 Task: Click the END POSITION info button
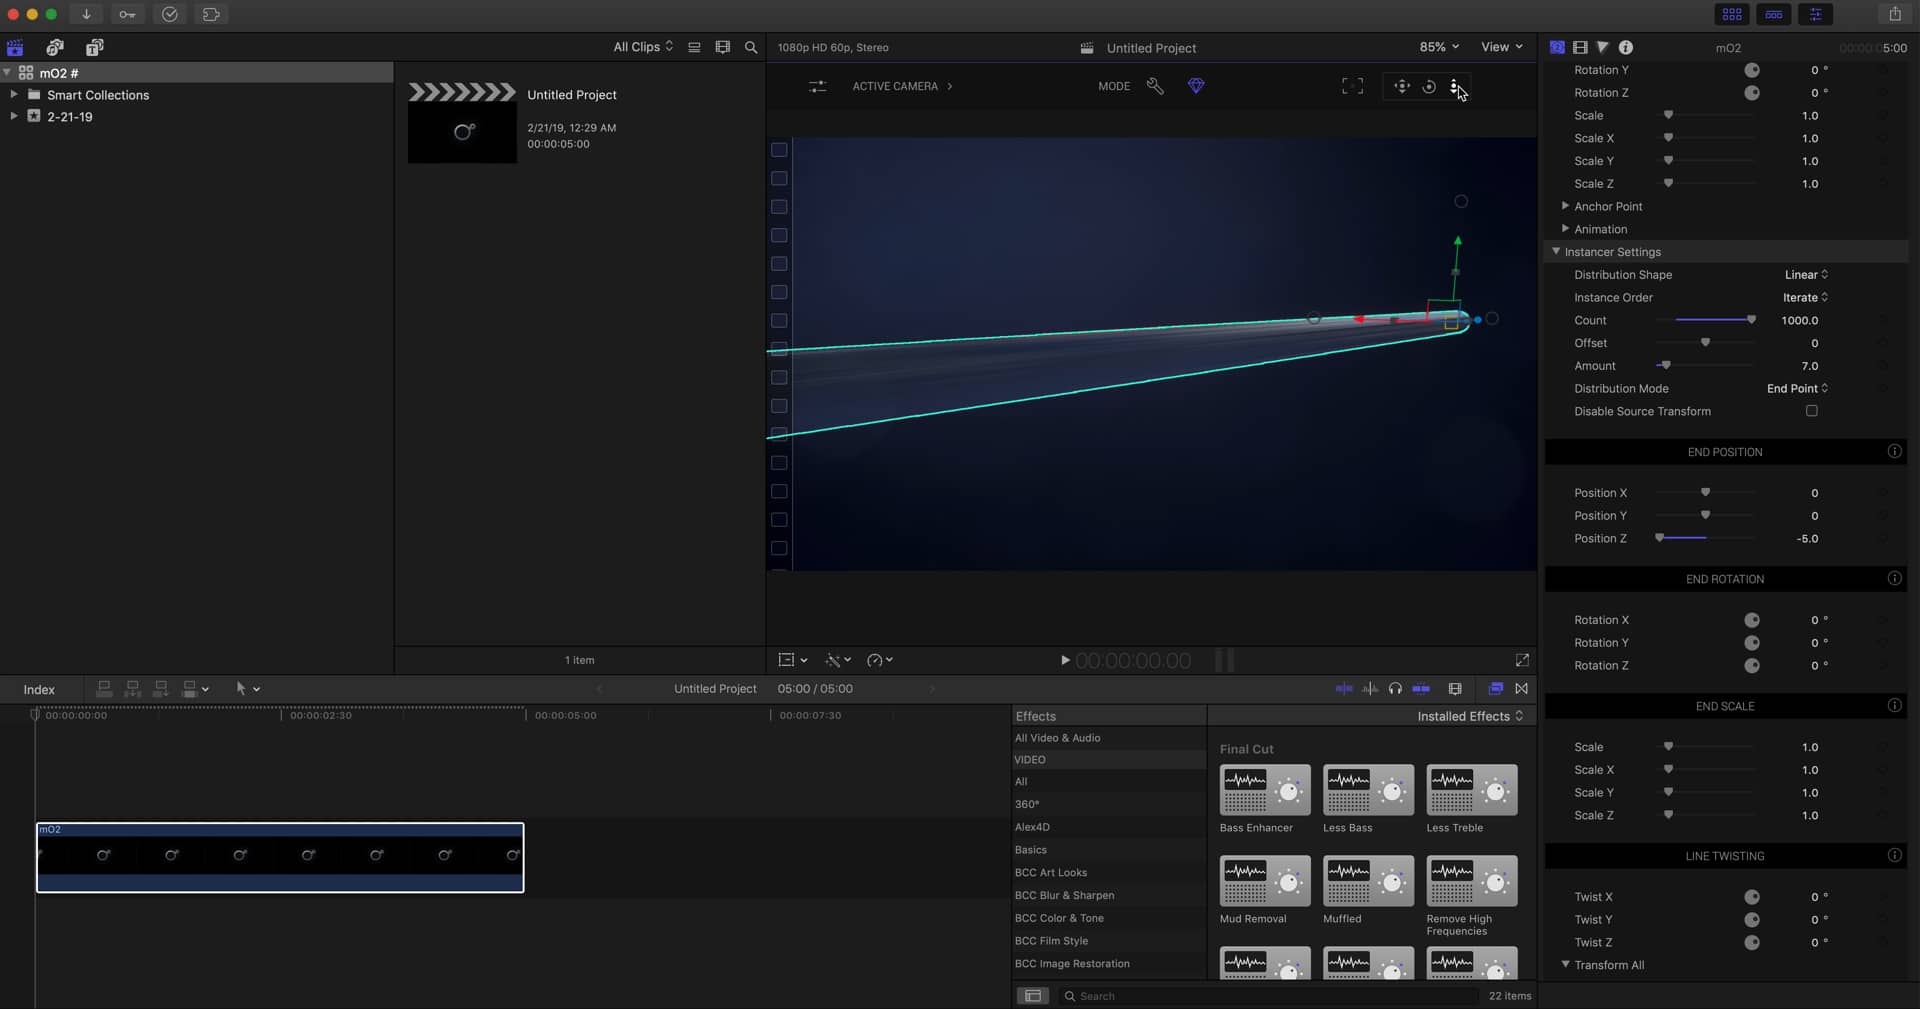pos(1894,452)
